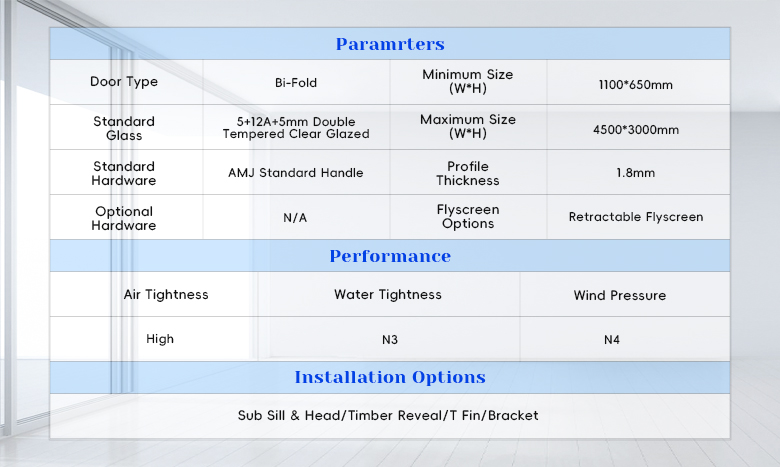Viewport: 780px width, 467px height.
Task: Click the Performance section header
Action: click(390, 256)
